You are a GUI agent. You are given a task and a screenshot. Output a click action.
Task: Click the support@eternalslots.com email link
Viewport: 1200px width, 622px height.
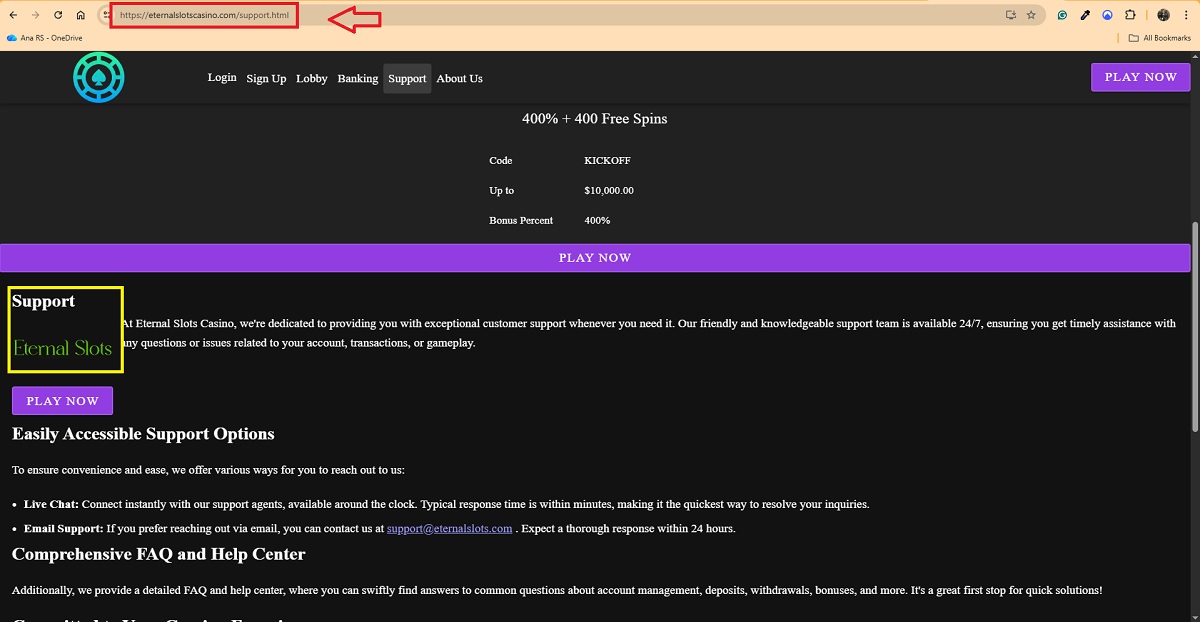click(449, 528)
